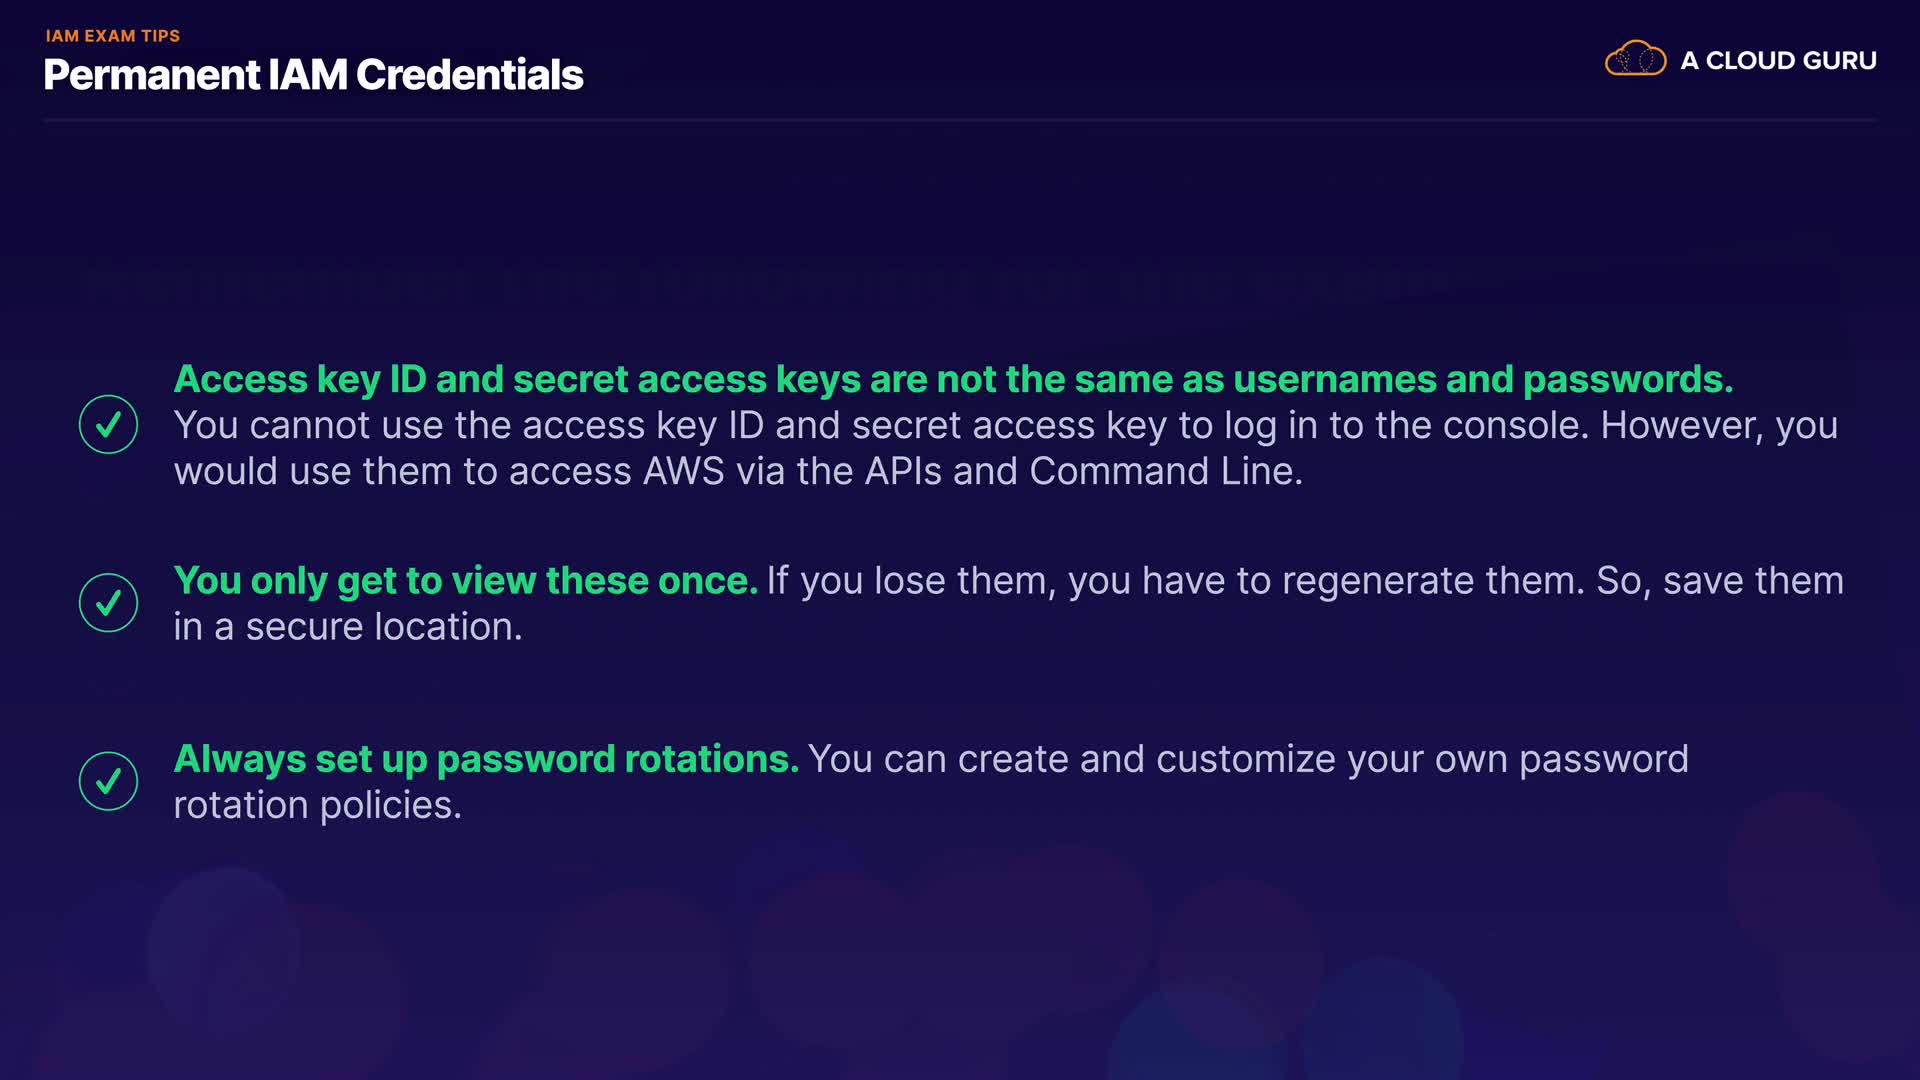Click the "Permanent IAM Credentials" slide title
1920x1080 pixels.
point(313,75)
